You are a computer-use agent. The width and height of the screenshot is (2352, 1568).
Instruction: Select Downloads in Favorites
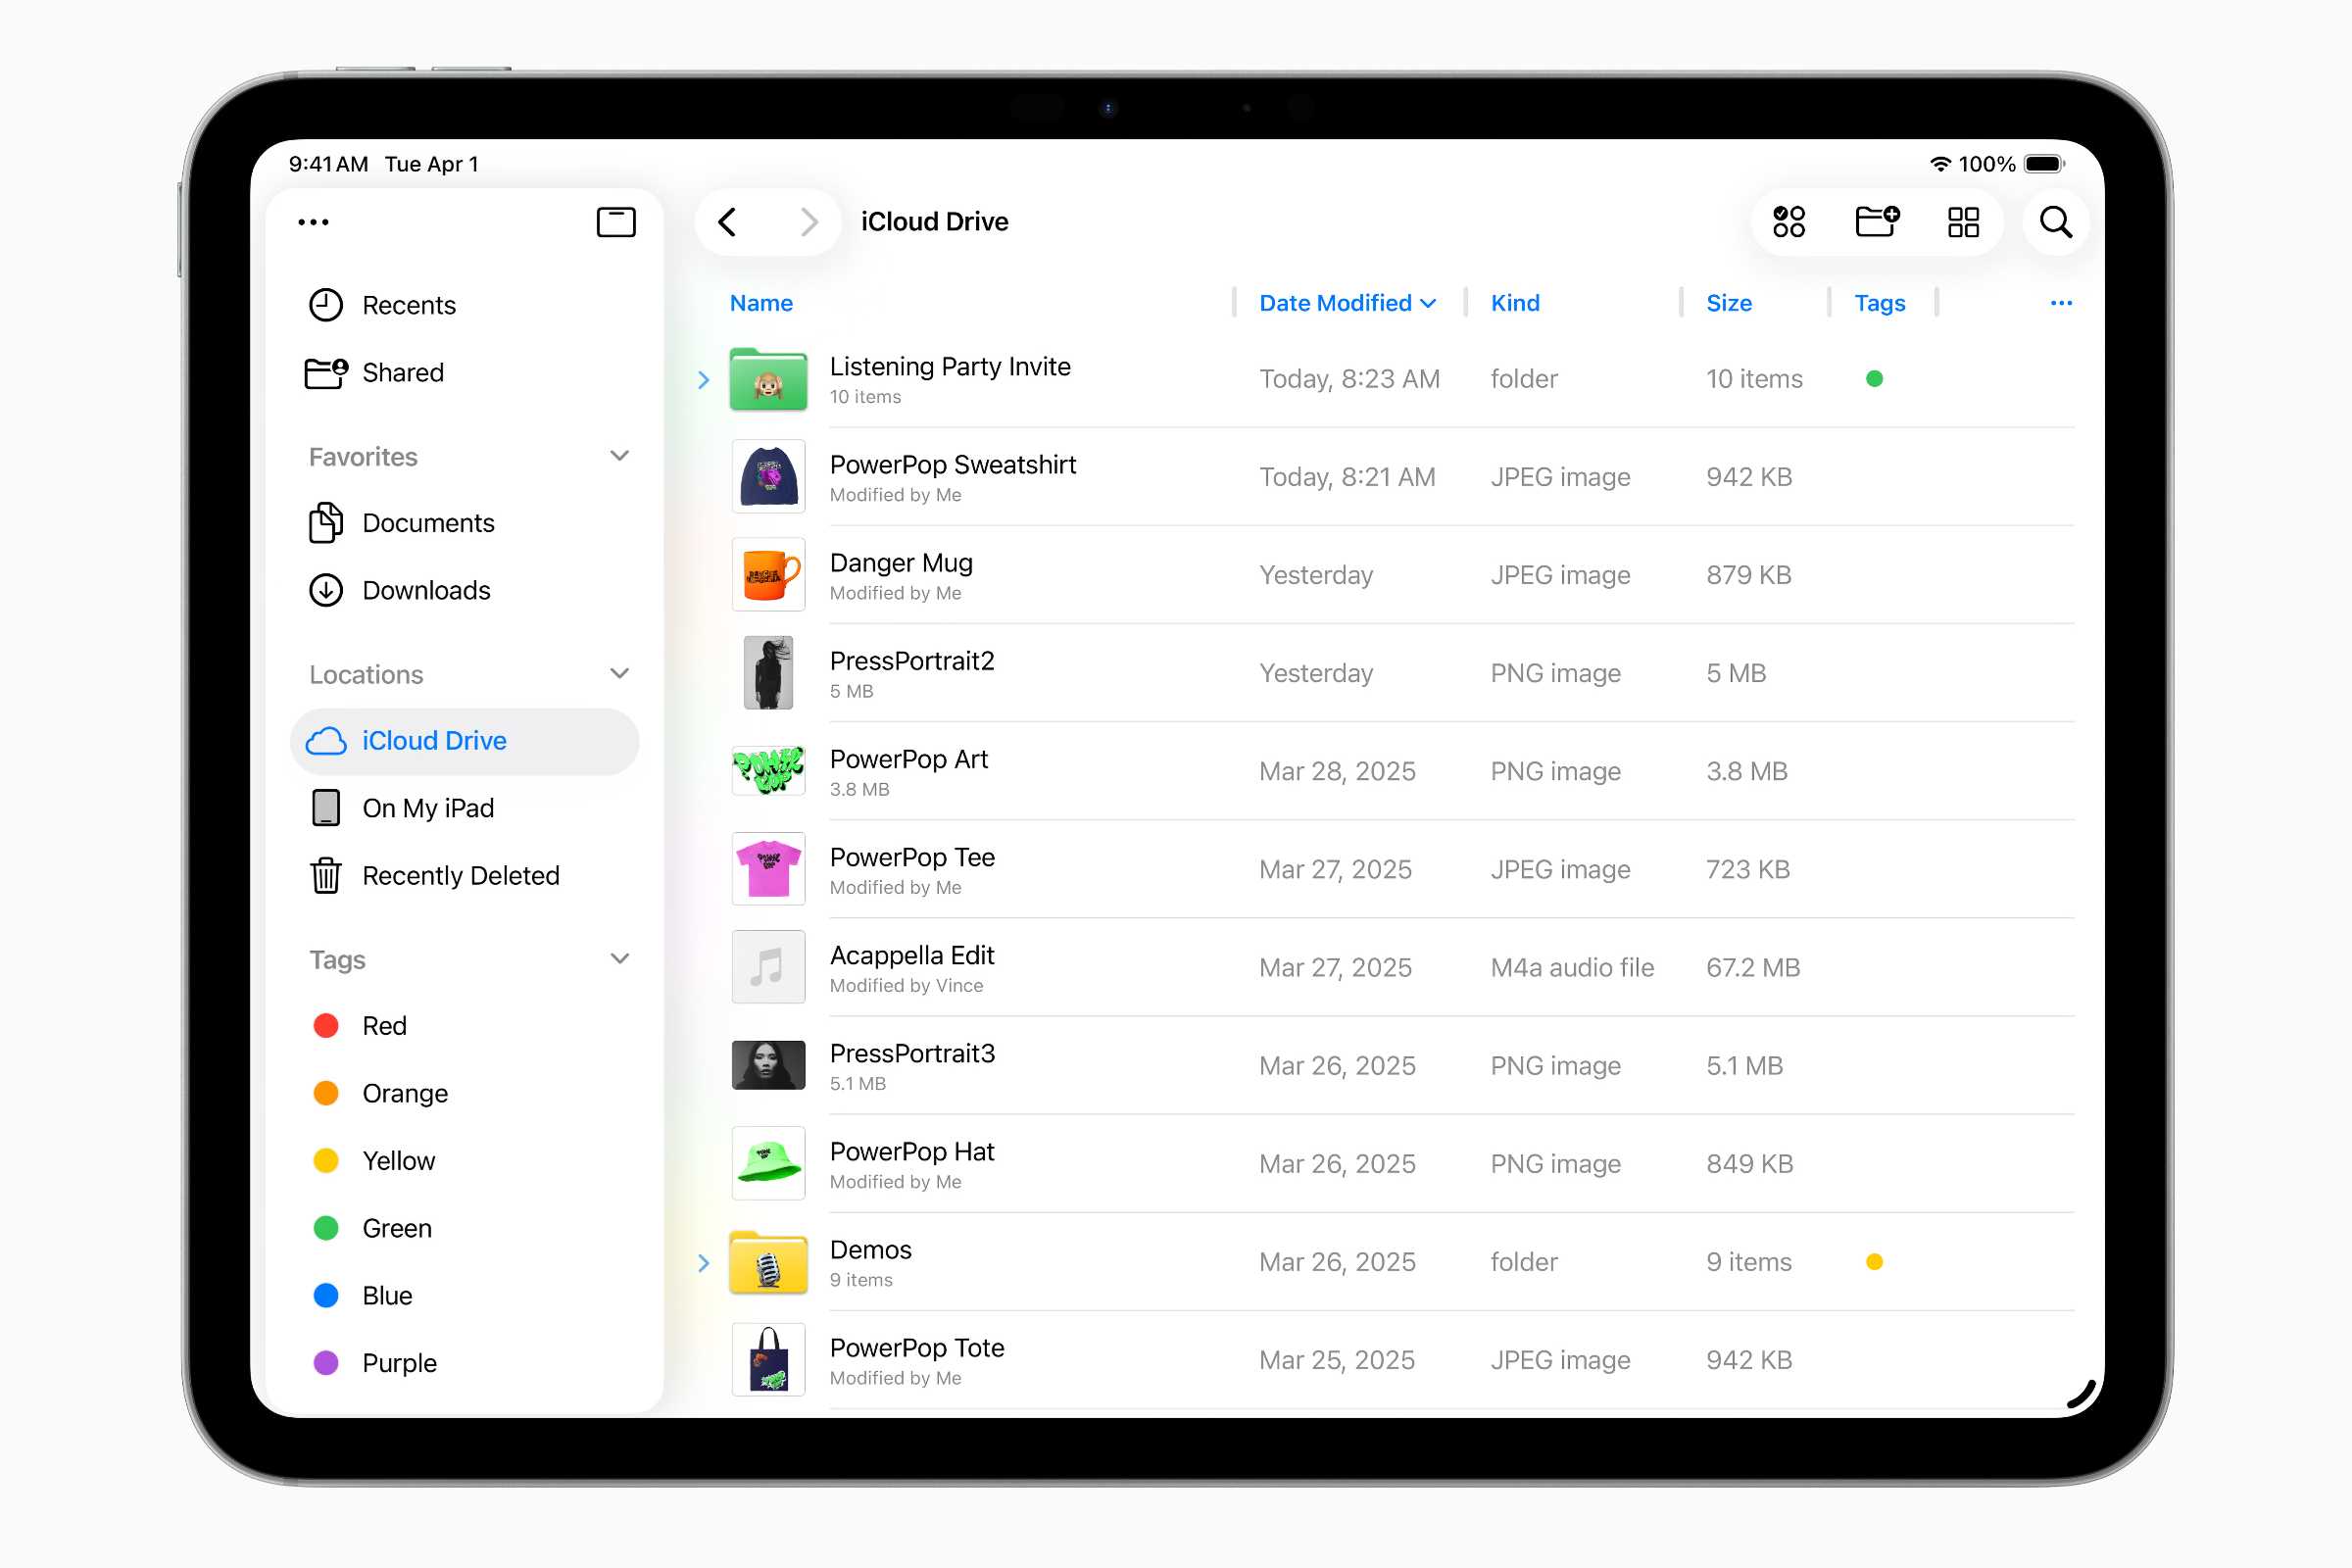[425, 590]
